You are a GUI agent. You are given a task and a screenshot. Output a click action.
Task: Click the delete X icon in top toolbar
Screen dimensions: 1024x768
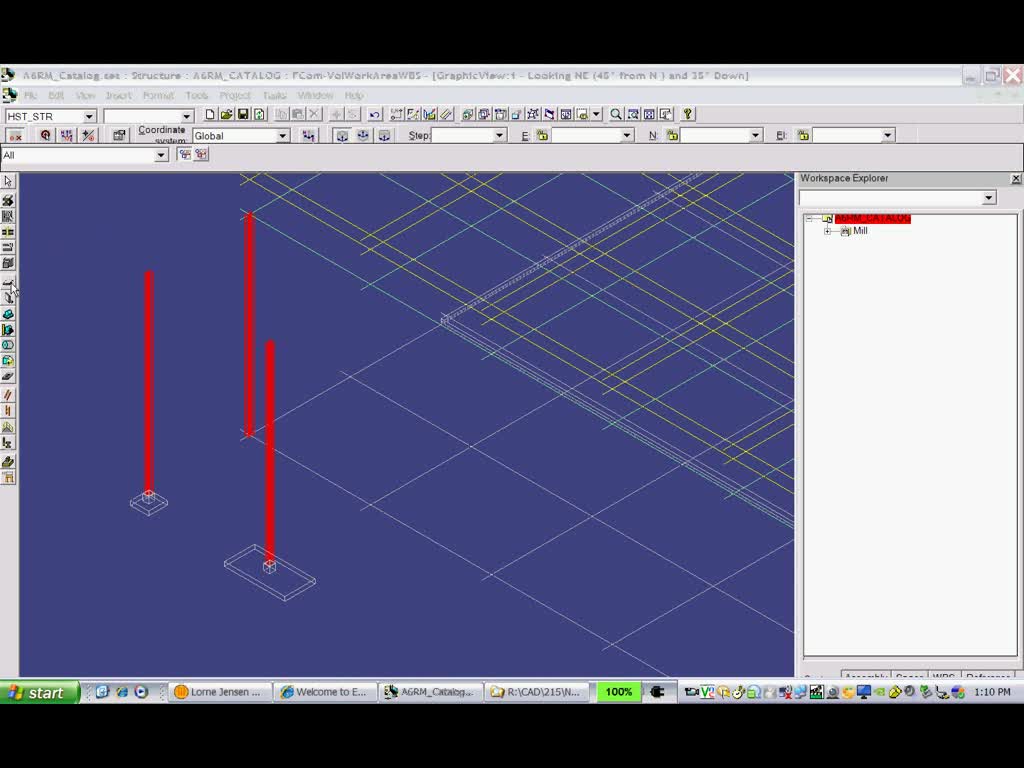coord(314,114)
